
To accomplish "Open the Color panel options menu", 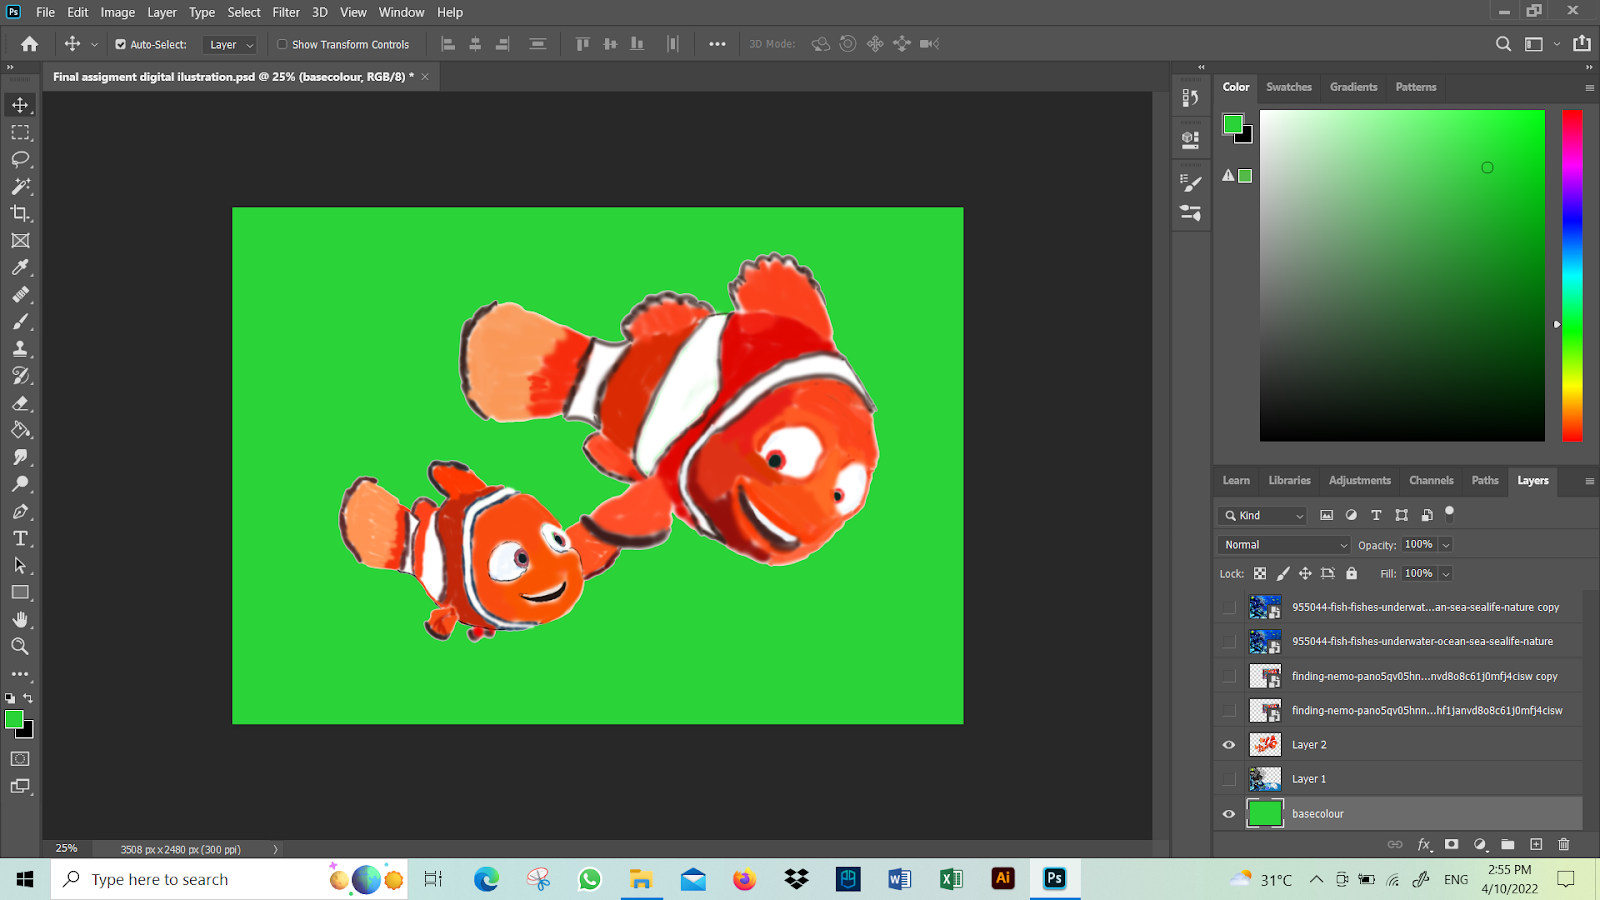I will pyautogui.click(x=1589, y=87).
